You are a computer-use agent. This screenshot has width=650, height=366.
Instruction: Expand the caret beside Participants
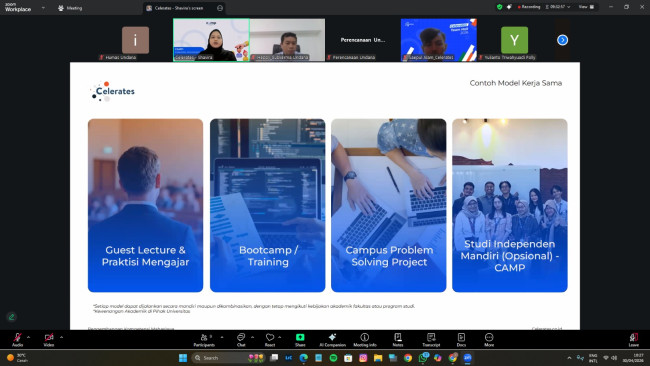coord(222,337)
